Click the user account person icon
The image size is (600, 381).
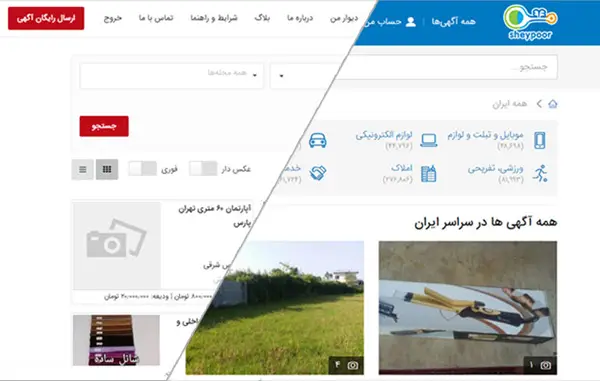[411, 22]
